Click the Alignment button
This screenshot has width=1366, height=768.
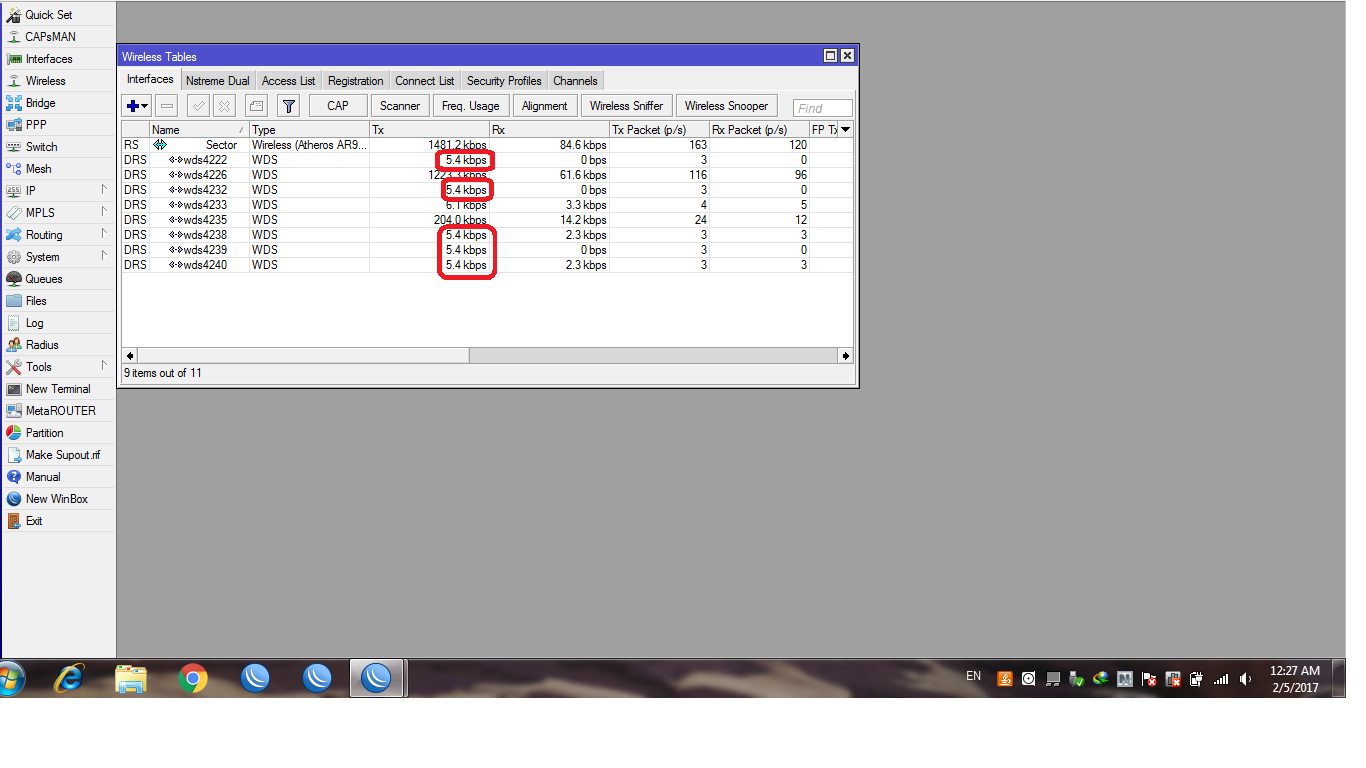[x=545, y=106]
